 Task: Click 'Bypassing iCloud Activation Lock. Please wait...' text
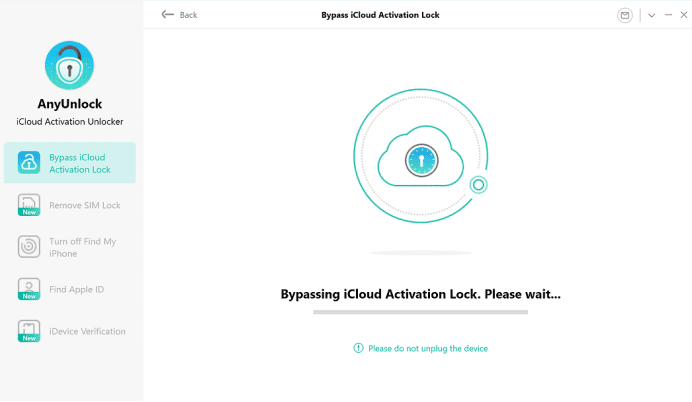coord(421,294)
